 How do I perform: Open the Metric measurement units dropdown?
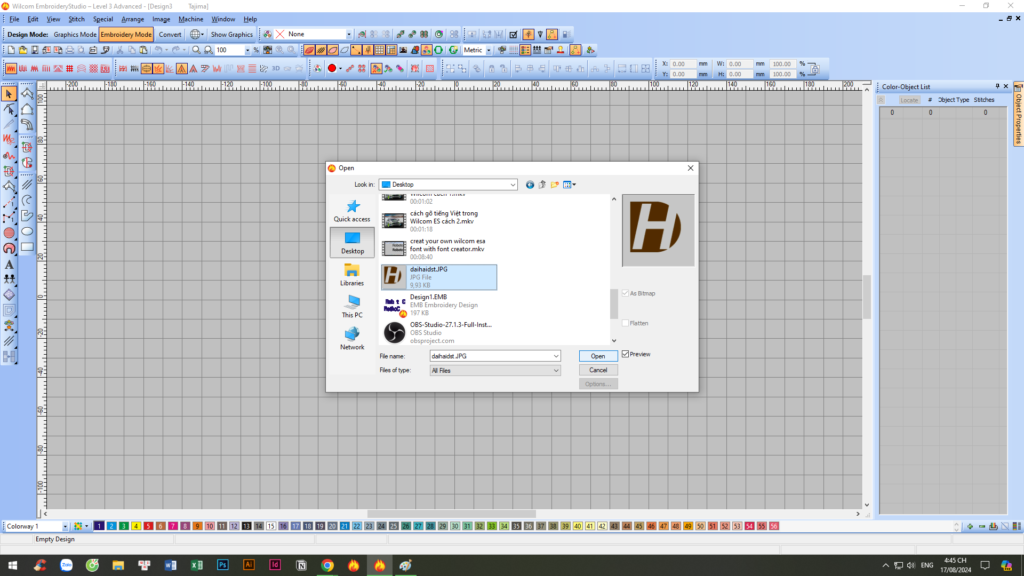[488, 50]
